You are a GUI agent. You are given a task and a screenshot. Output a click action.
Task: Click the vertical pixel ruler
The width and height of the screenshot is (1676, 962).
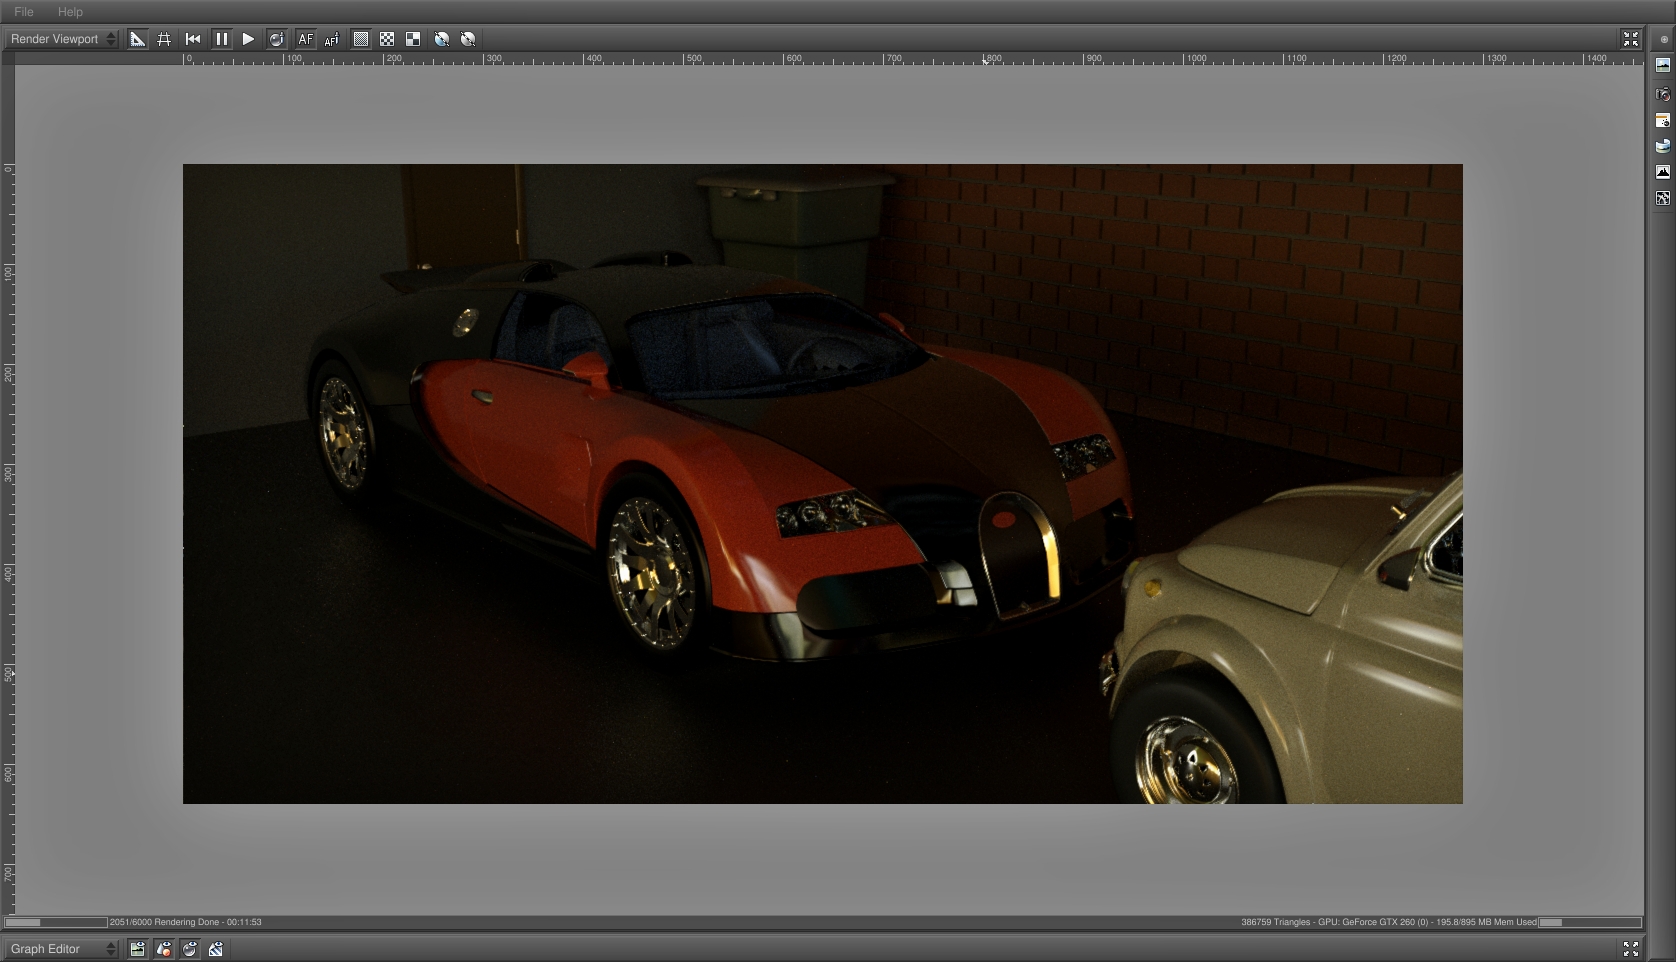[x=9, y=490]
